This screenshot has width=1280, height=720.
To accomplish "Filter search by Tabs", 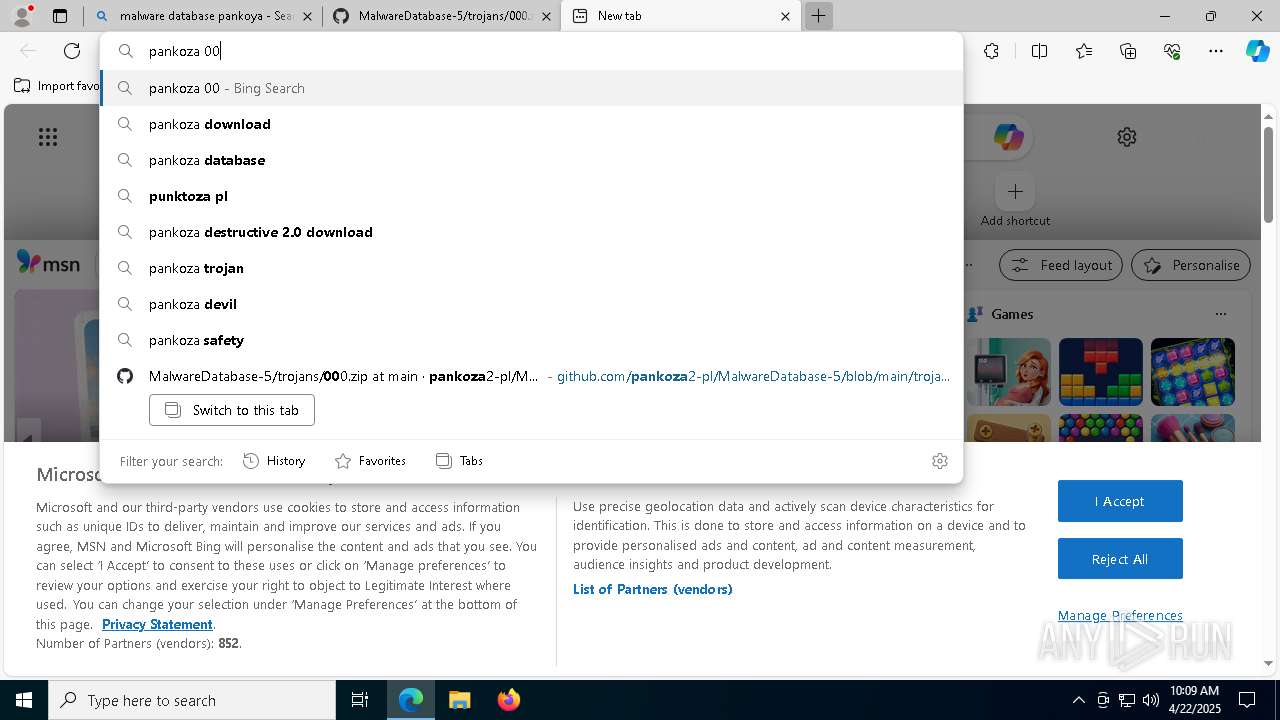I will (x=460, y=461).
